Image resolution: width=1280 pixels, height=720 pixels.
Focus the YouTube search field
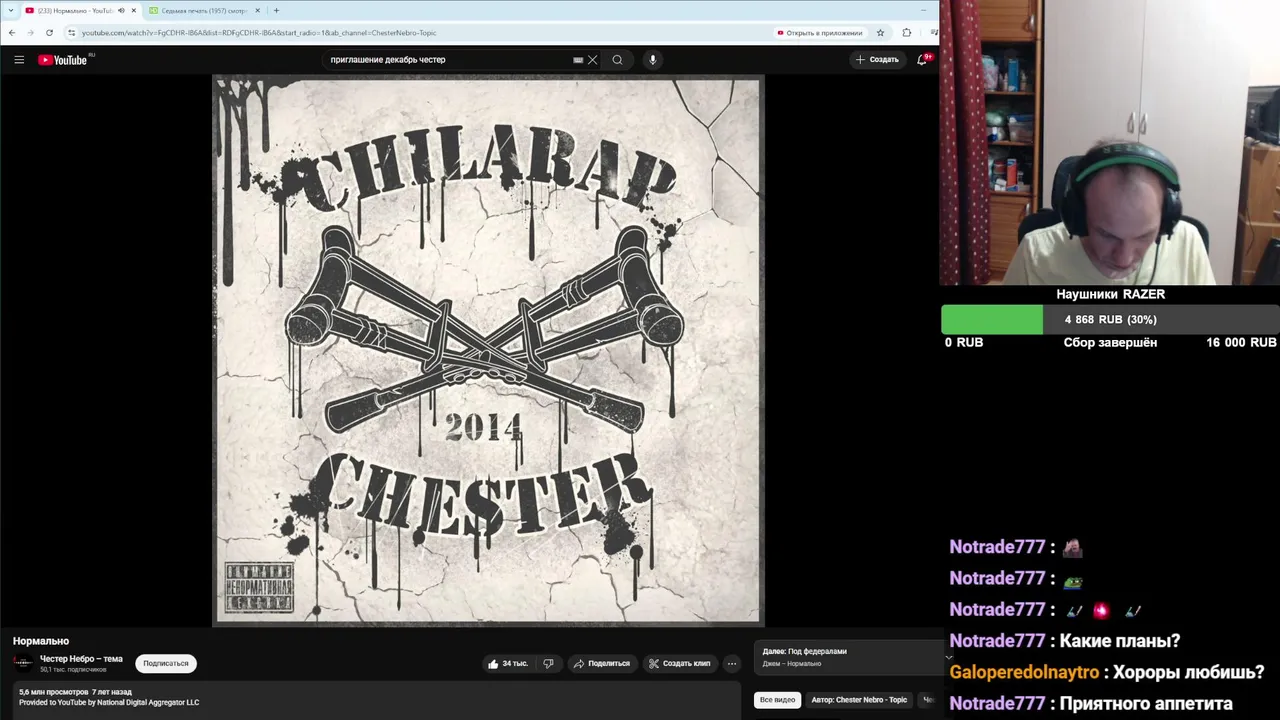pos(450,60)
